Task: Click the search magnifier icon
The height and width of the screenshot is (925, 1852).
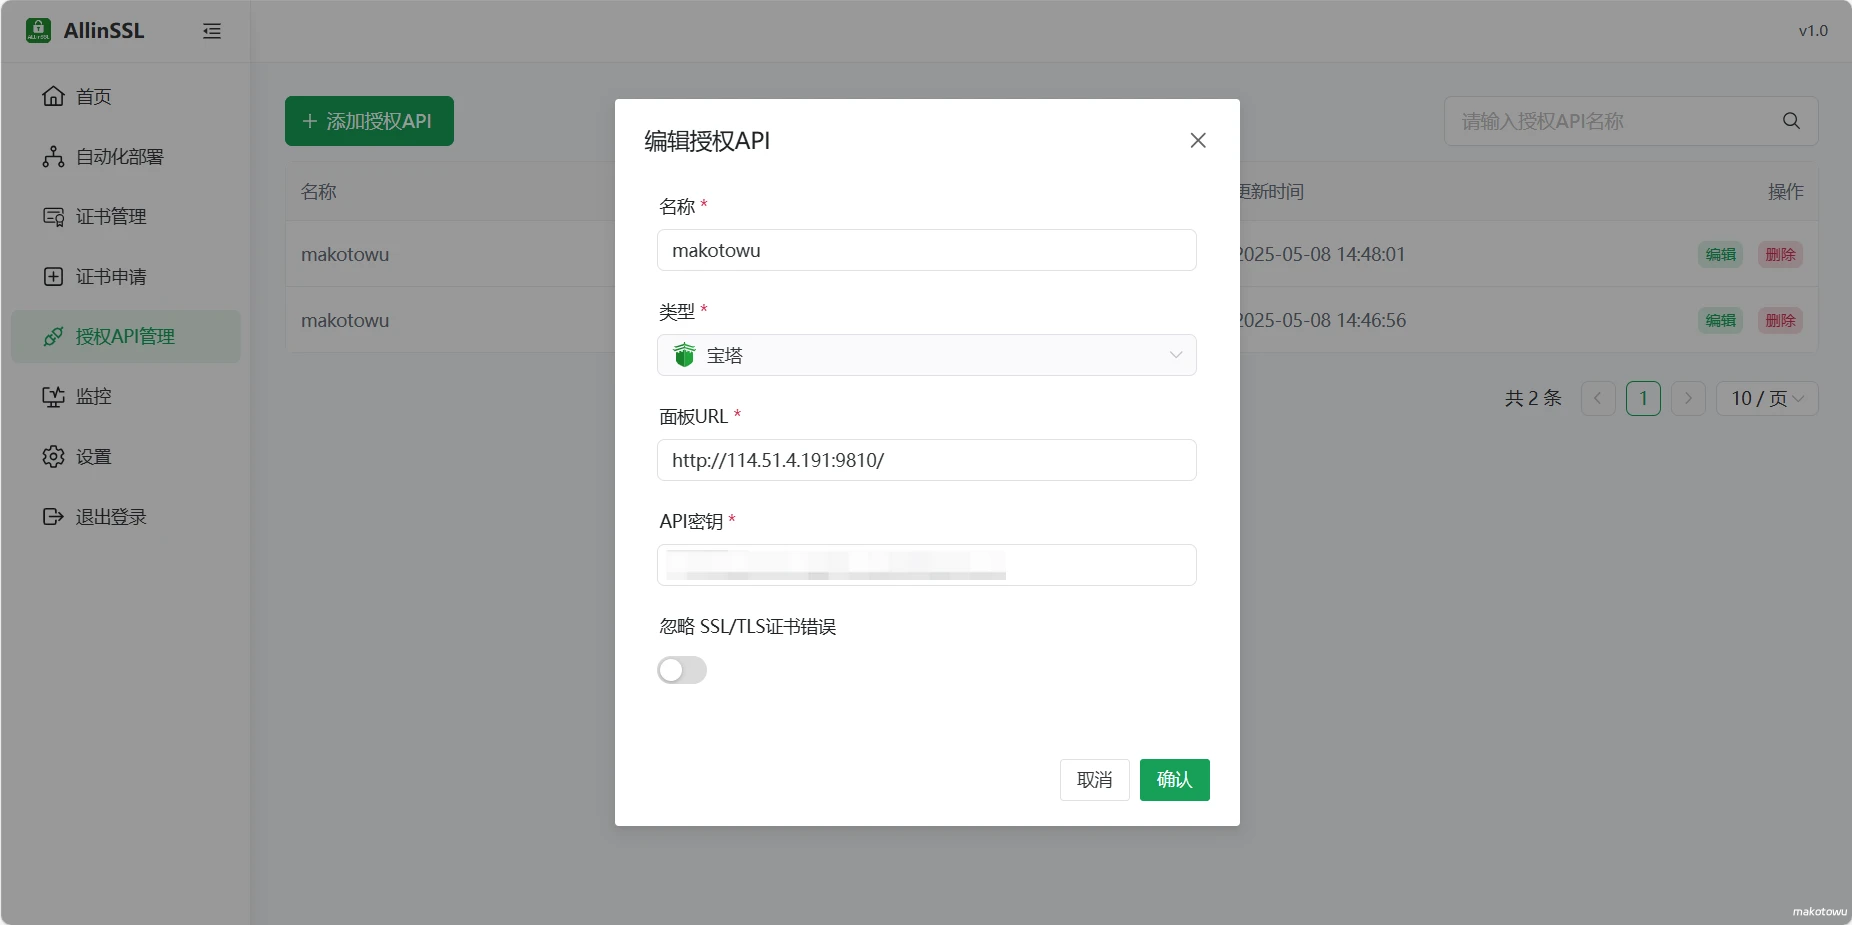Action: (1791, 121)
